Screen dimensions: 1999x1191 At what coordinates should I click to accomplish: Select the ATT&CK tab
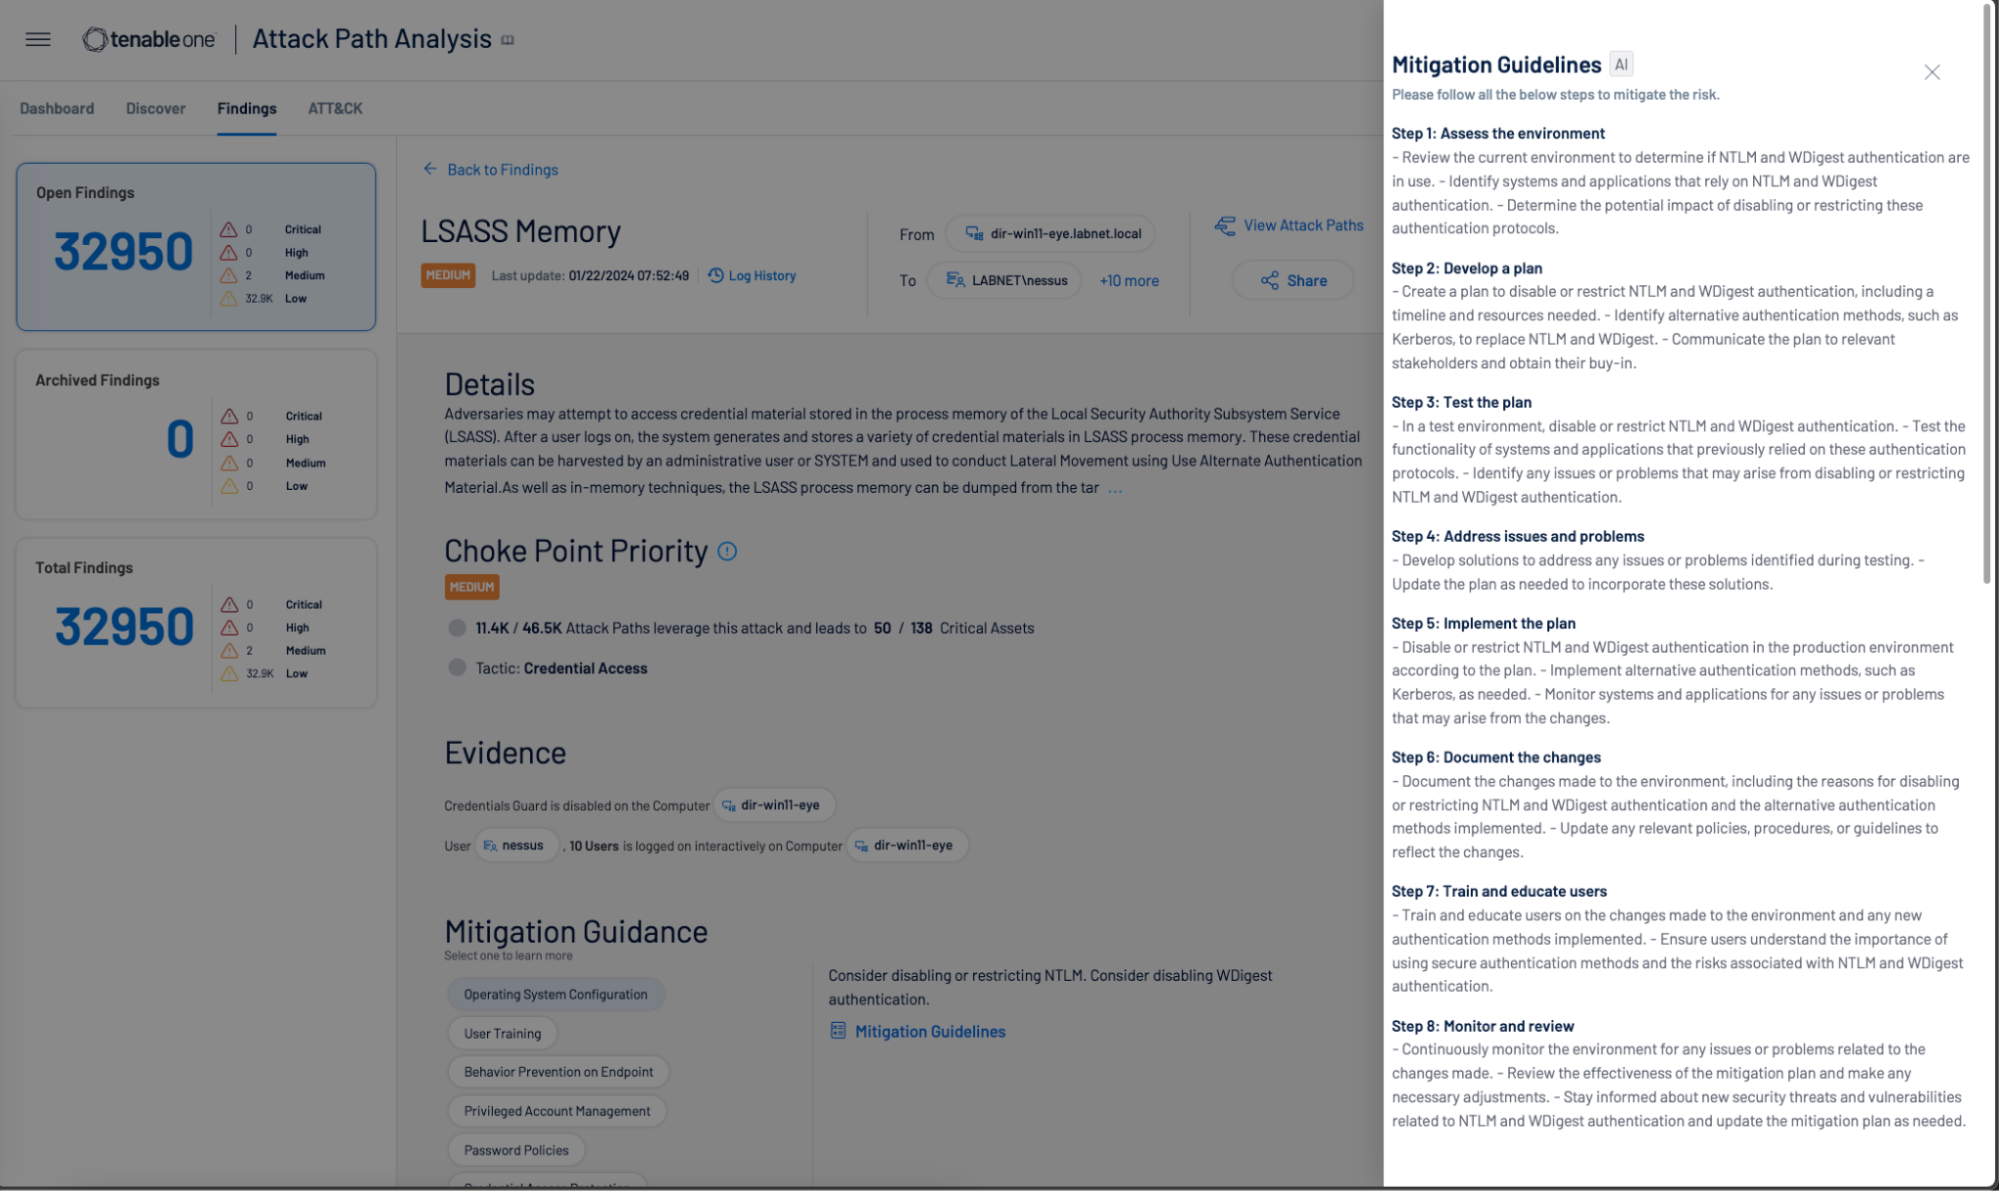[335, 108]
